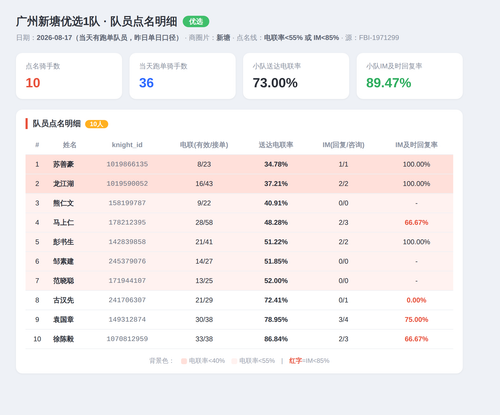Click the knight_id 1019598852

[127, 184]
